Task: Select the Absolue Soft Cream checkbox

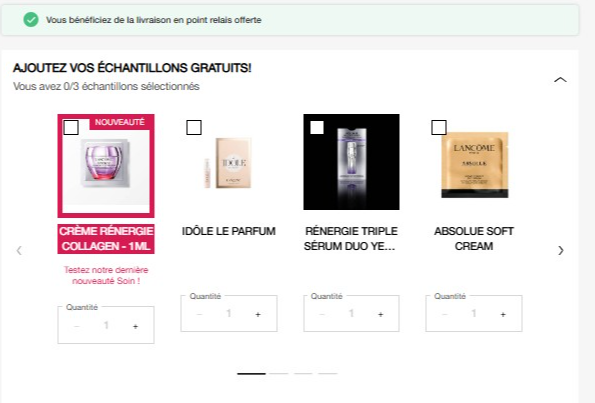Action: pyautogui.click(x=439, y=128)
